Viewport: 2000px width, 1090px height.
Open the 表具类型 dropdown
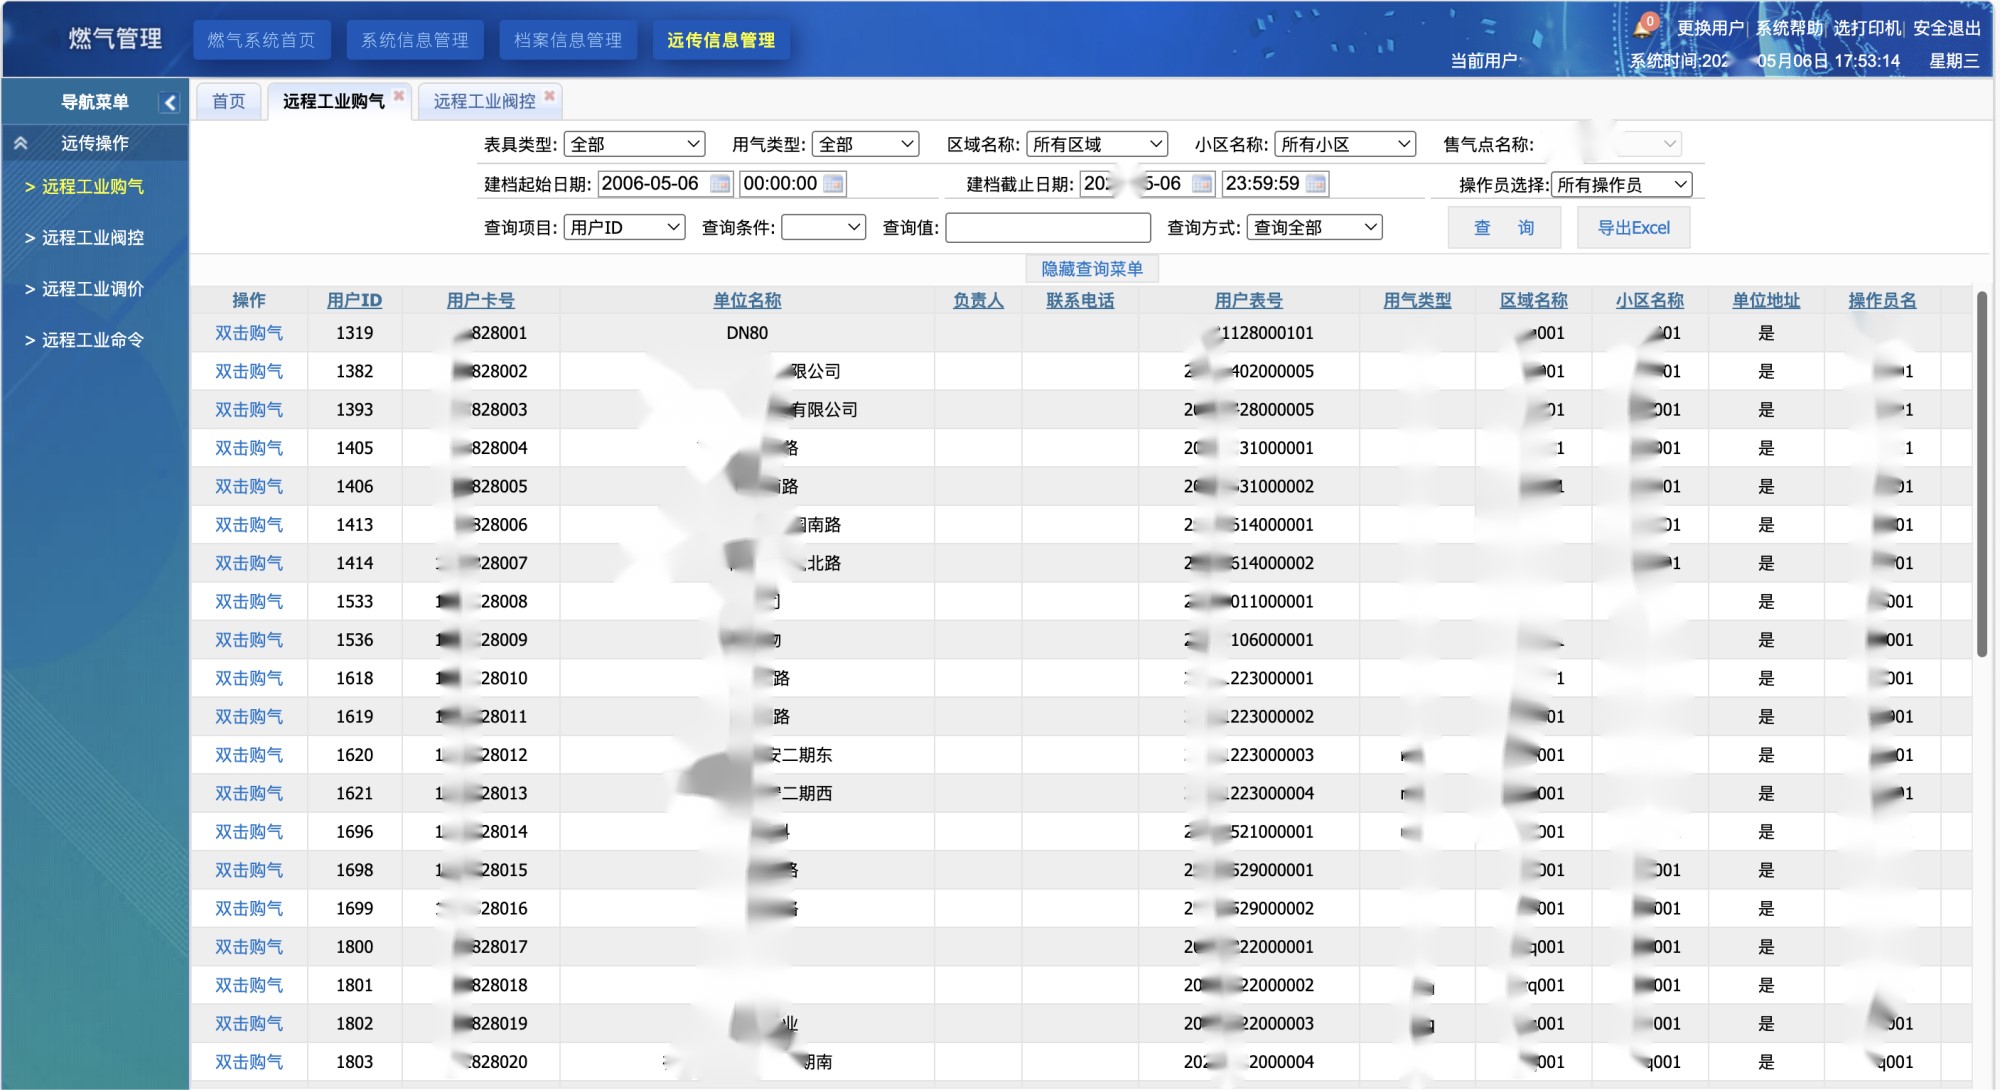(634, 144)
